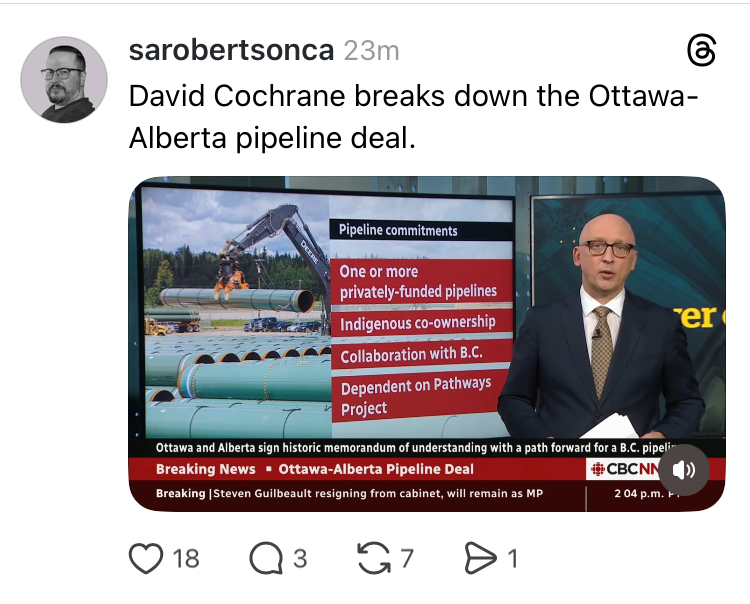750x604 pixels.
Task: Open the Threads logo icon
Action: coord(701,50)
